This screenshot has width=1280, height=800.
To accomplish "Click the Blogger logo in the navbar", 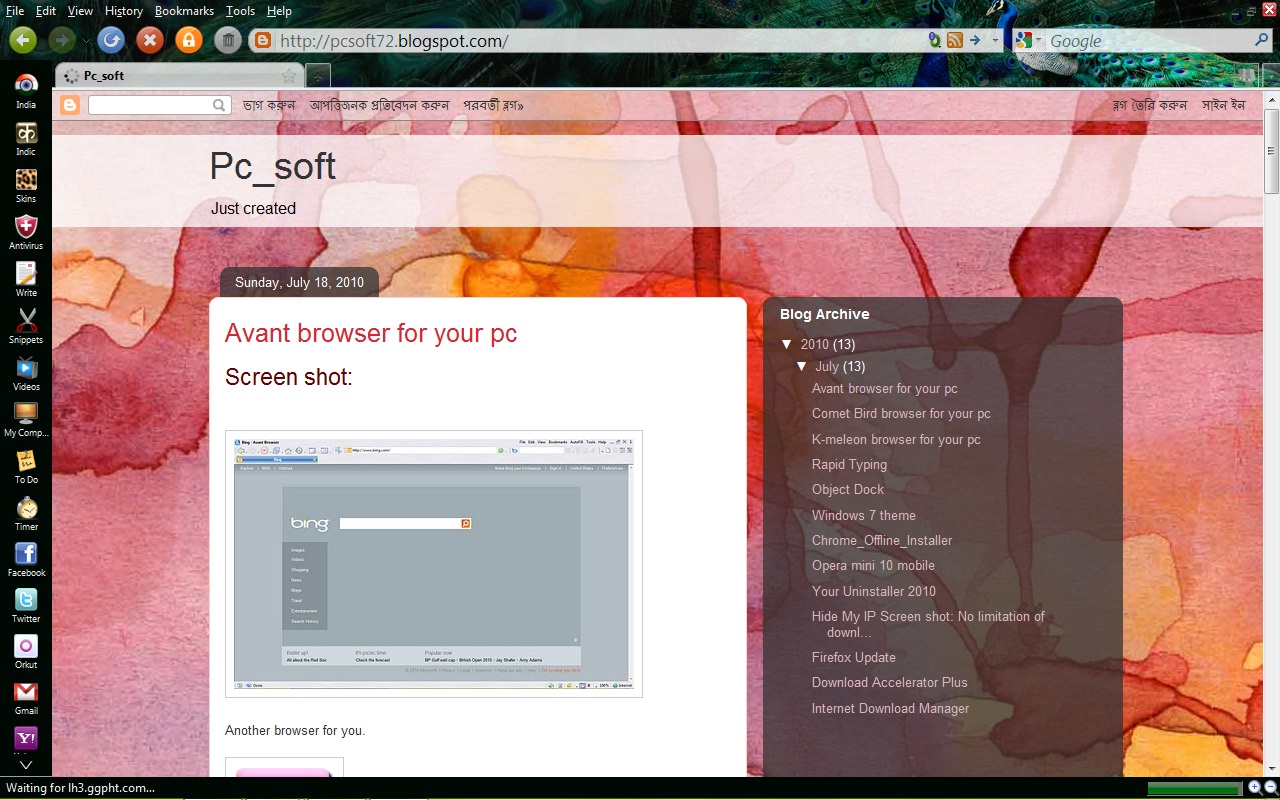I will pyautogui.click(x=70, y=105).
